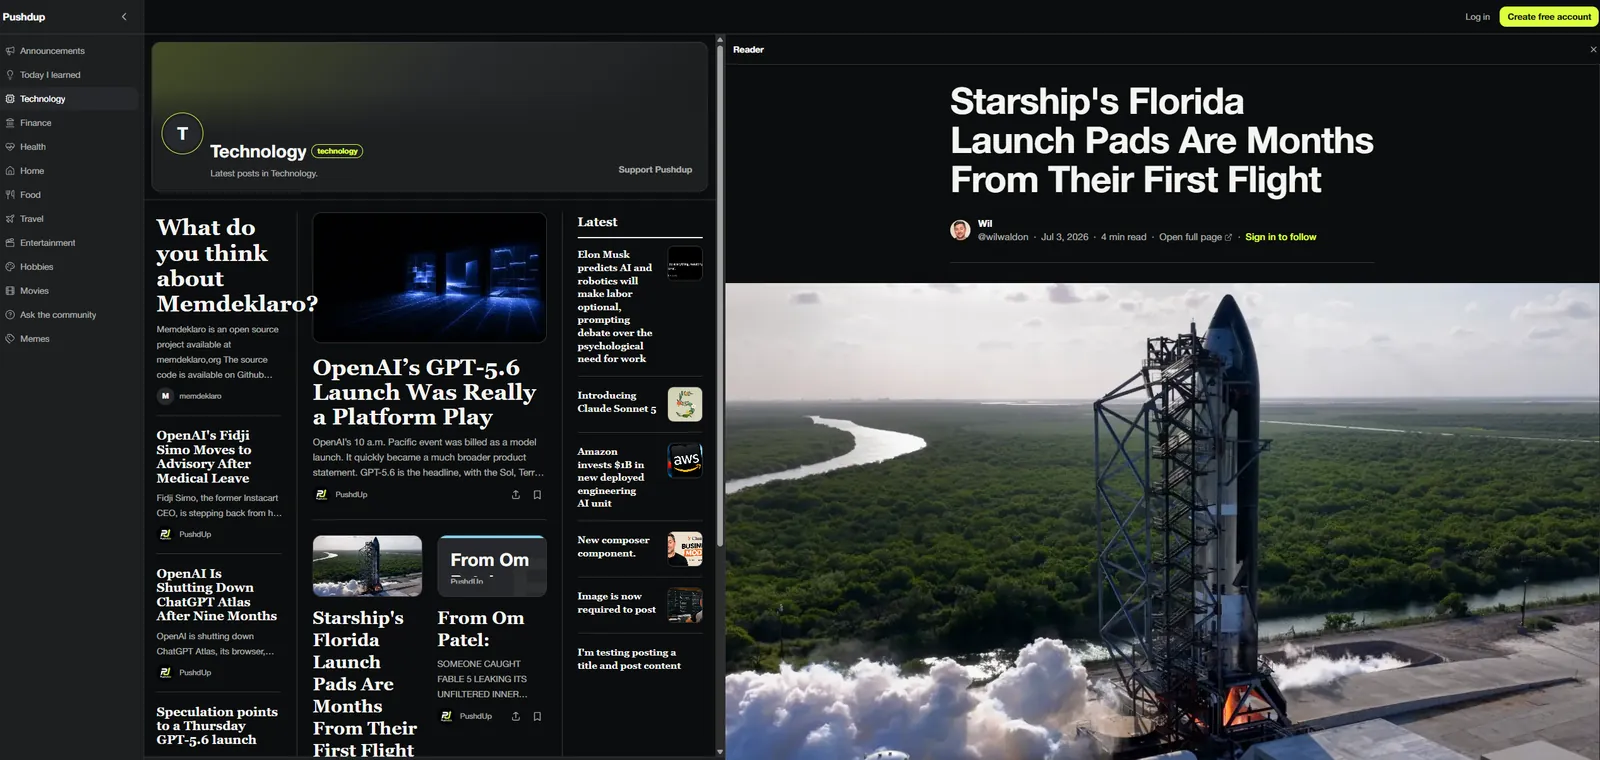Click the Claude Sonnet 5 thumbnail
Image resolution: width=1600 pixels, height=760 pixels.
click(685, 404)
